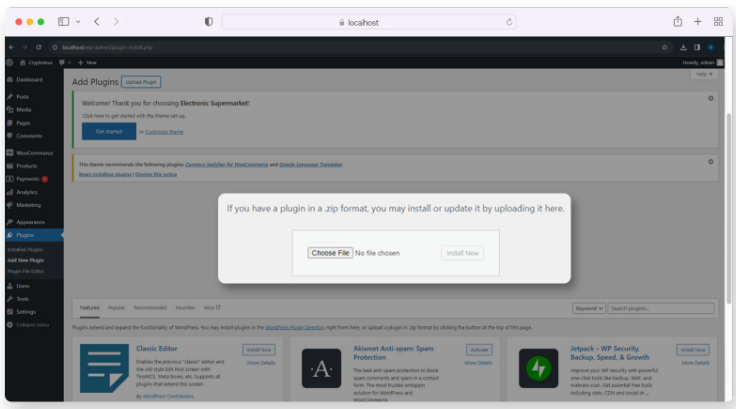Click the Akismet plugin icon

point(321,369)
